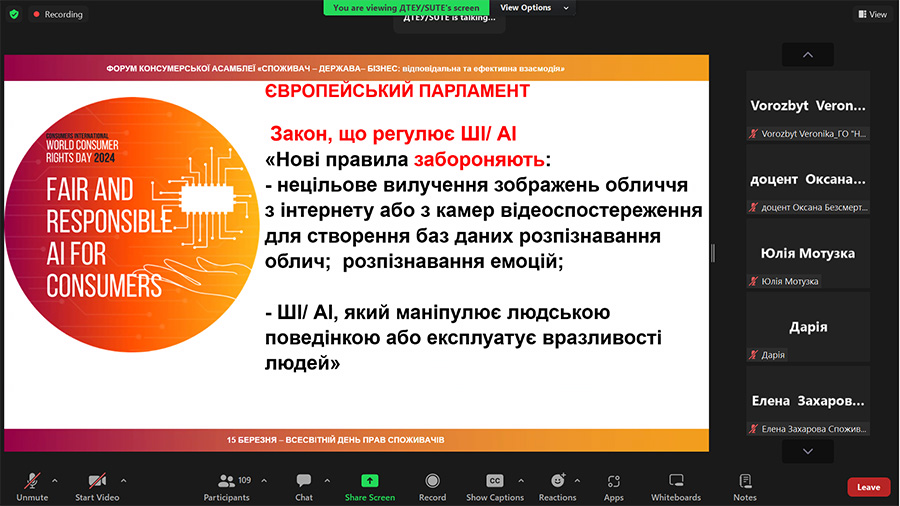Start recording with the Record icon
This screenshot has width=900, height=506.
[432, 481]
